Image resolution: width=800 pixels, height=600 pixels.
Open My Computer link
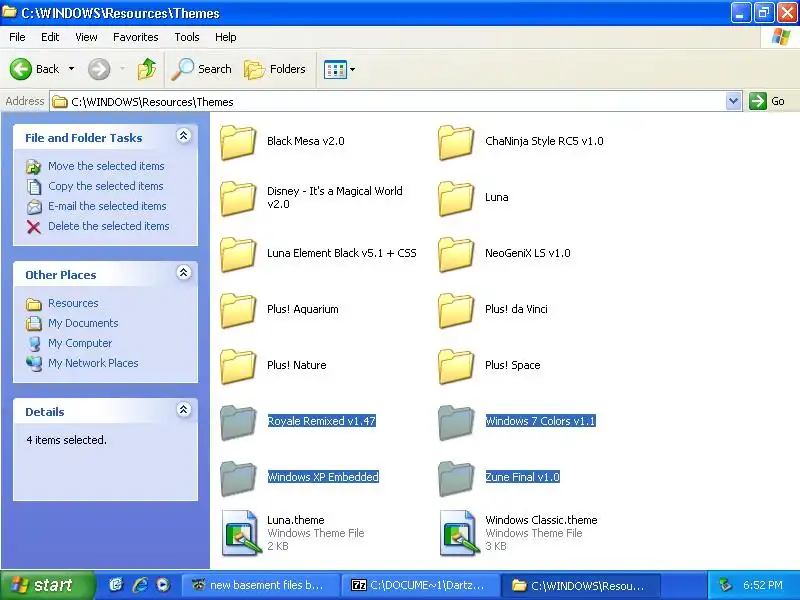click(80, 343)
